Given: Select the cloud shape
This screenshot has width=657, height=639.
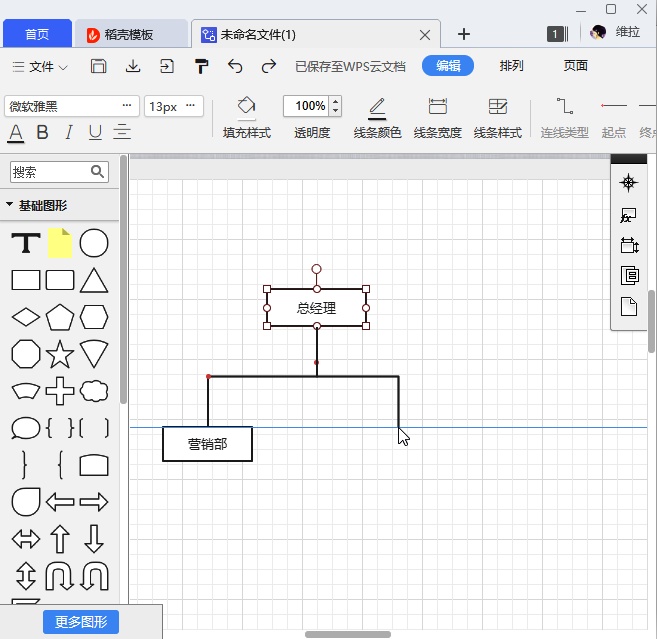Looking at the screenshot, I should [x=94, y=391].
